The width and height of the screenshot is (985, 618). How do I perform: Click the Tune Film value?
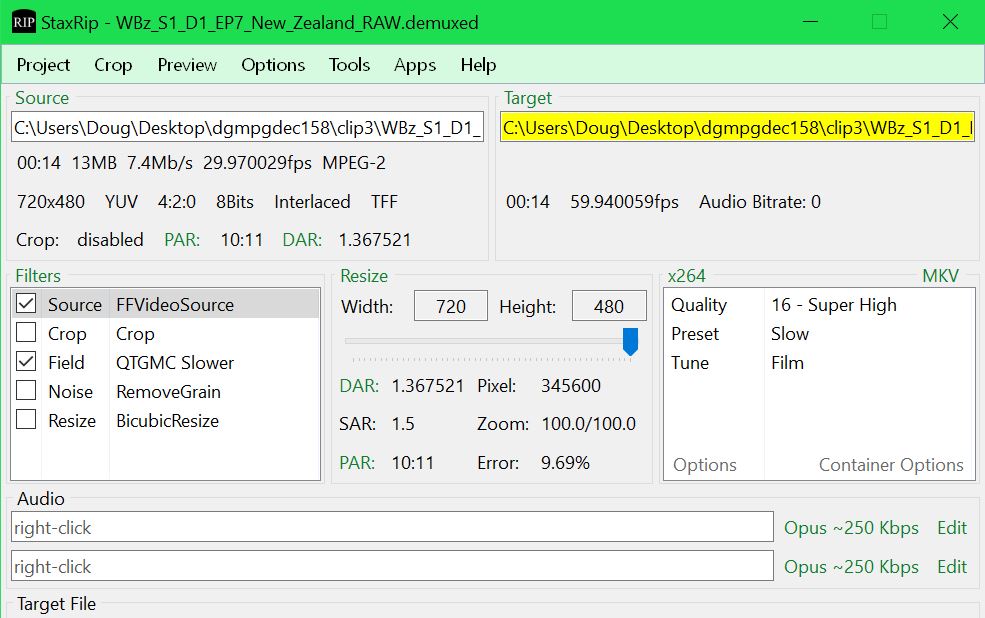click(787, 362)
